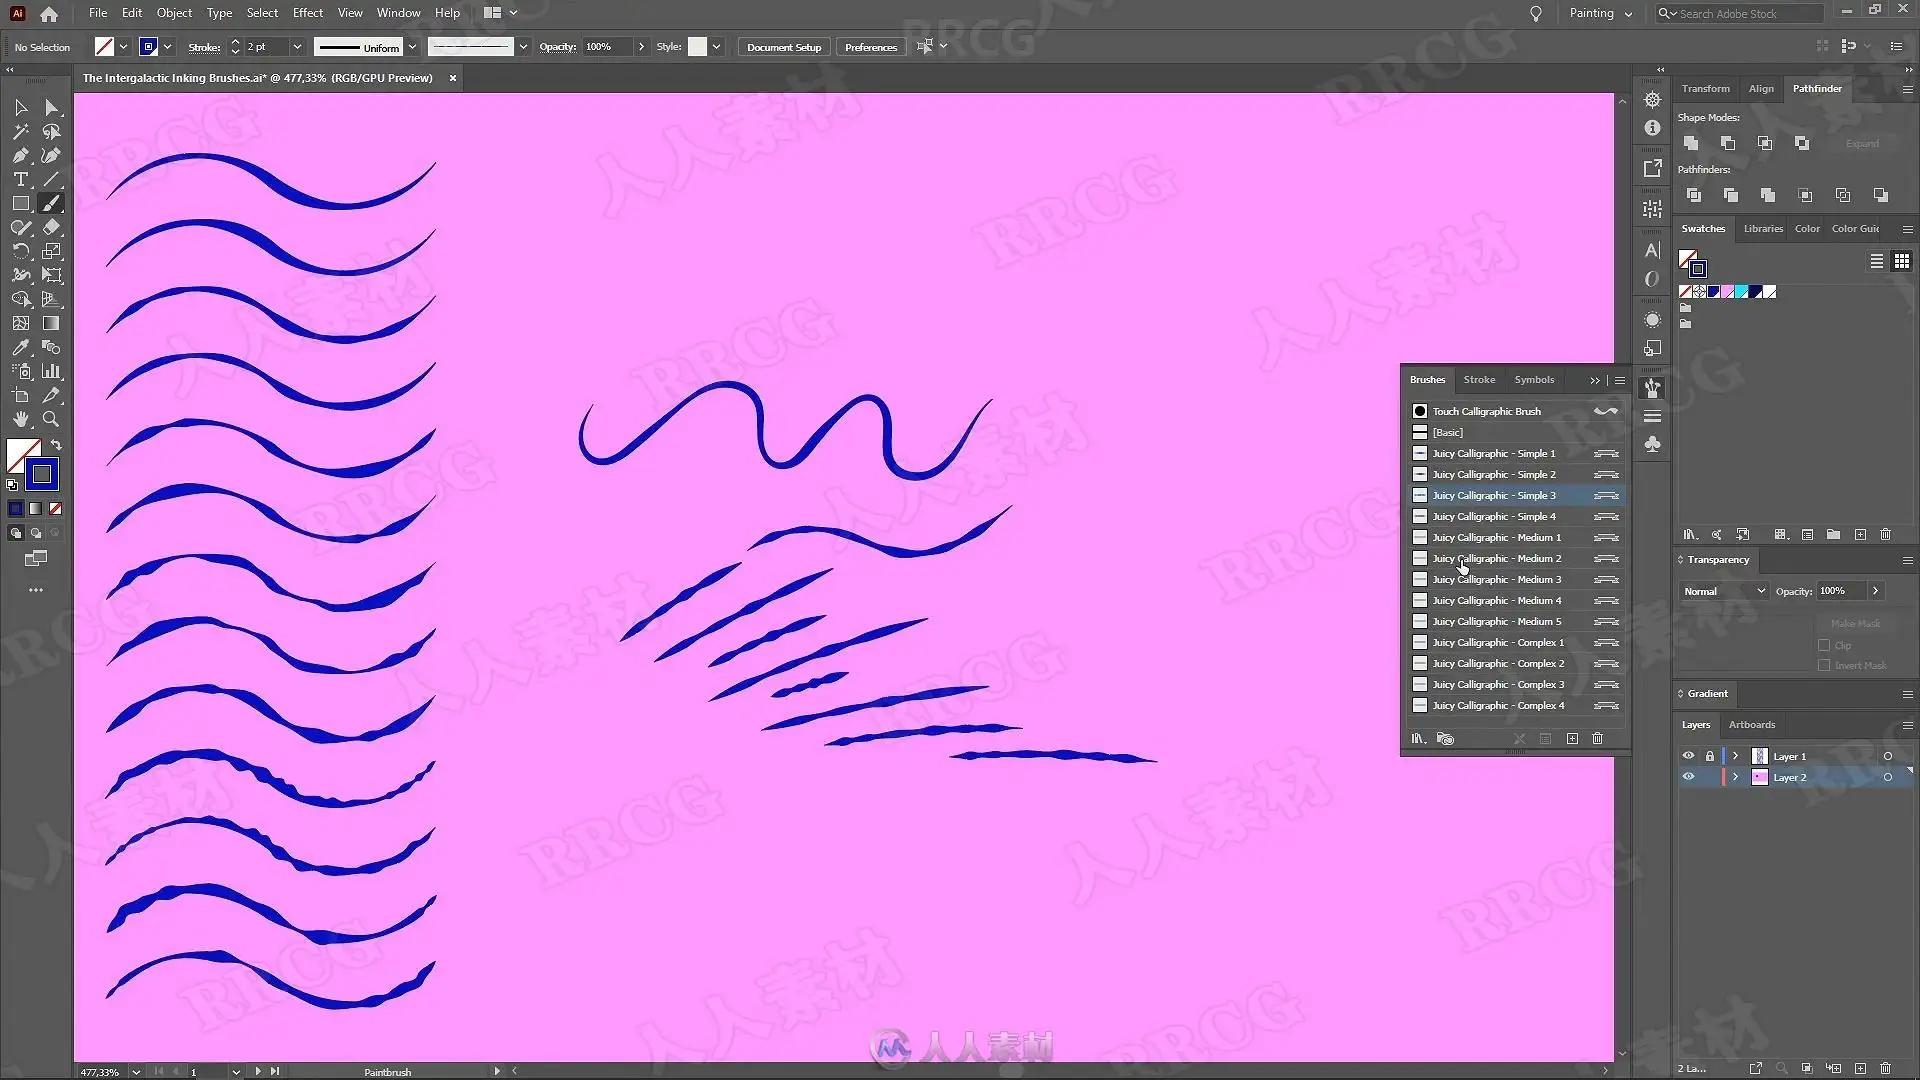Click the control bar Opacity value field

pos(608,47)
